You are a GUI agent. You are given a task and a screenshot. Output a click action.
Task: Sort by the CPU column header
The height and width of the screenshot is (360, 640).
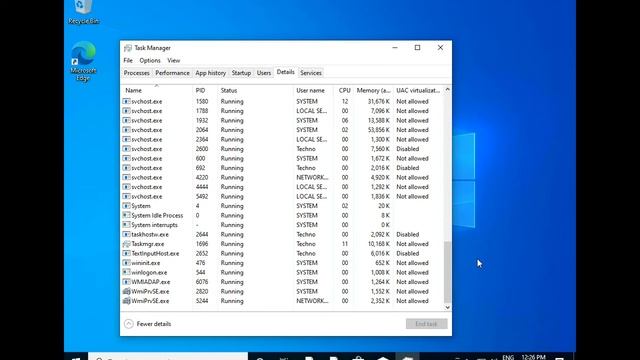coord(344,90)
